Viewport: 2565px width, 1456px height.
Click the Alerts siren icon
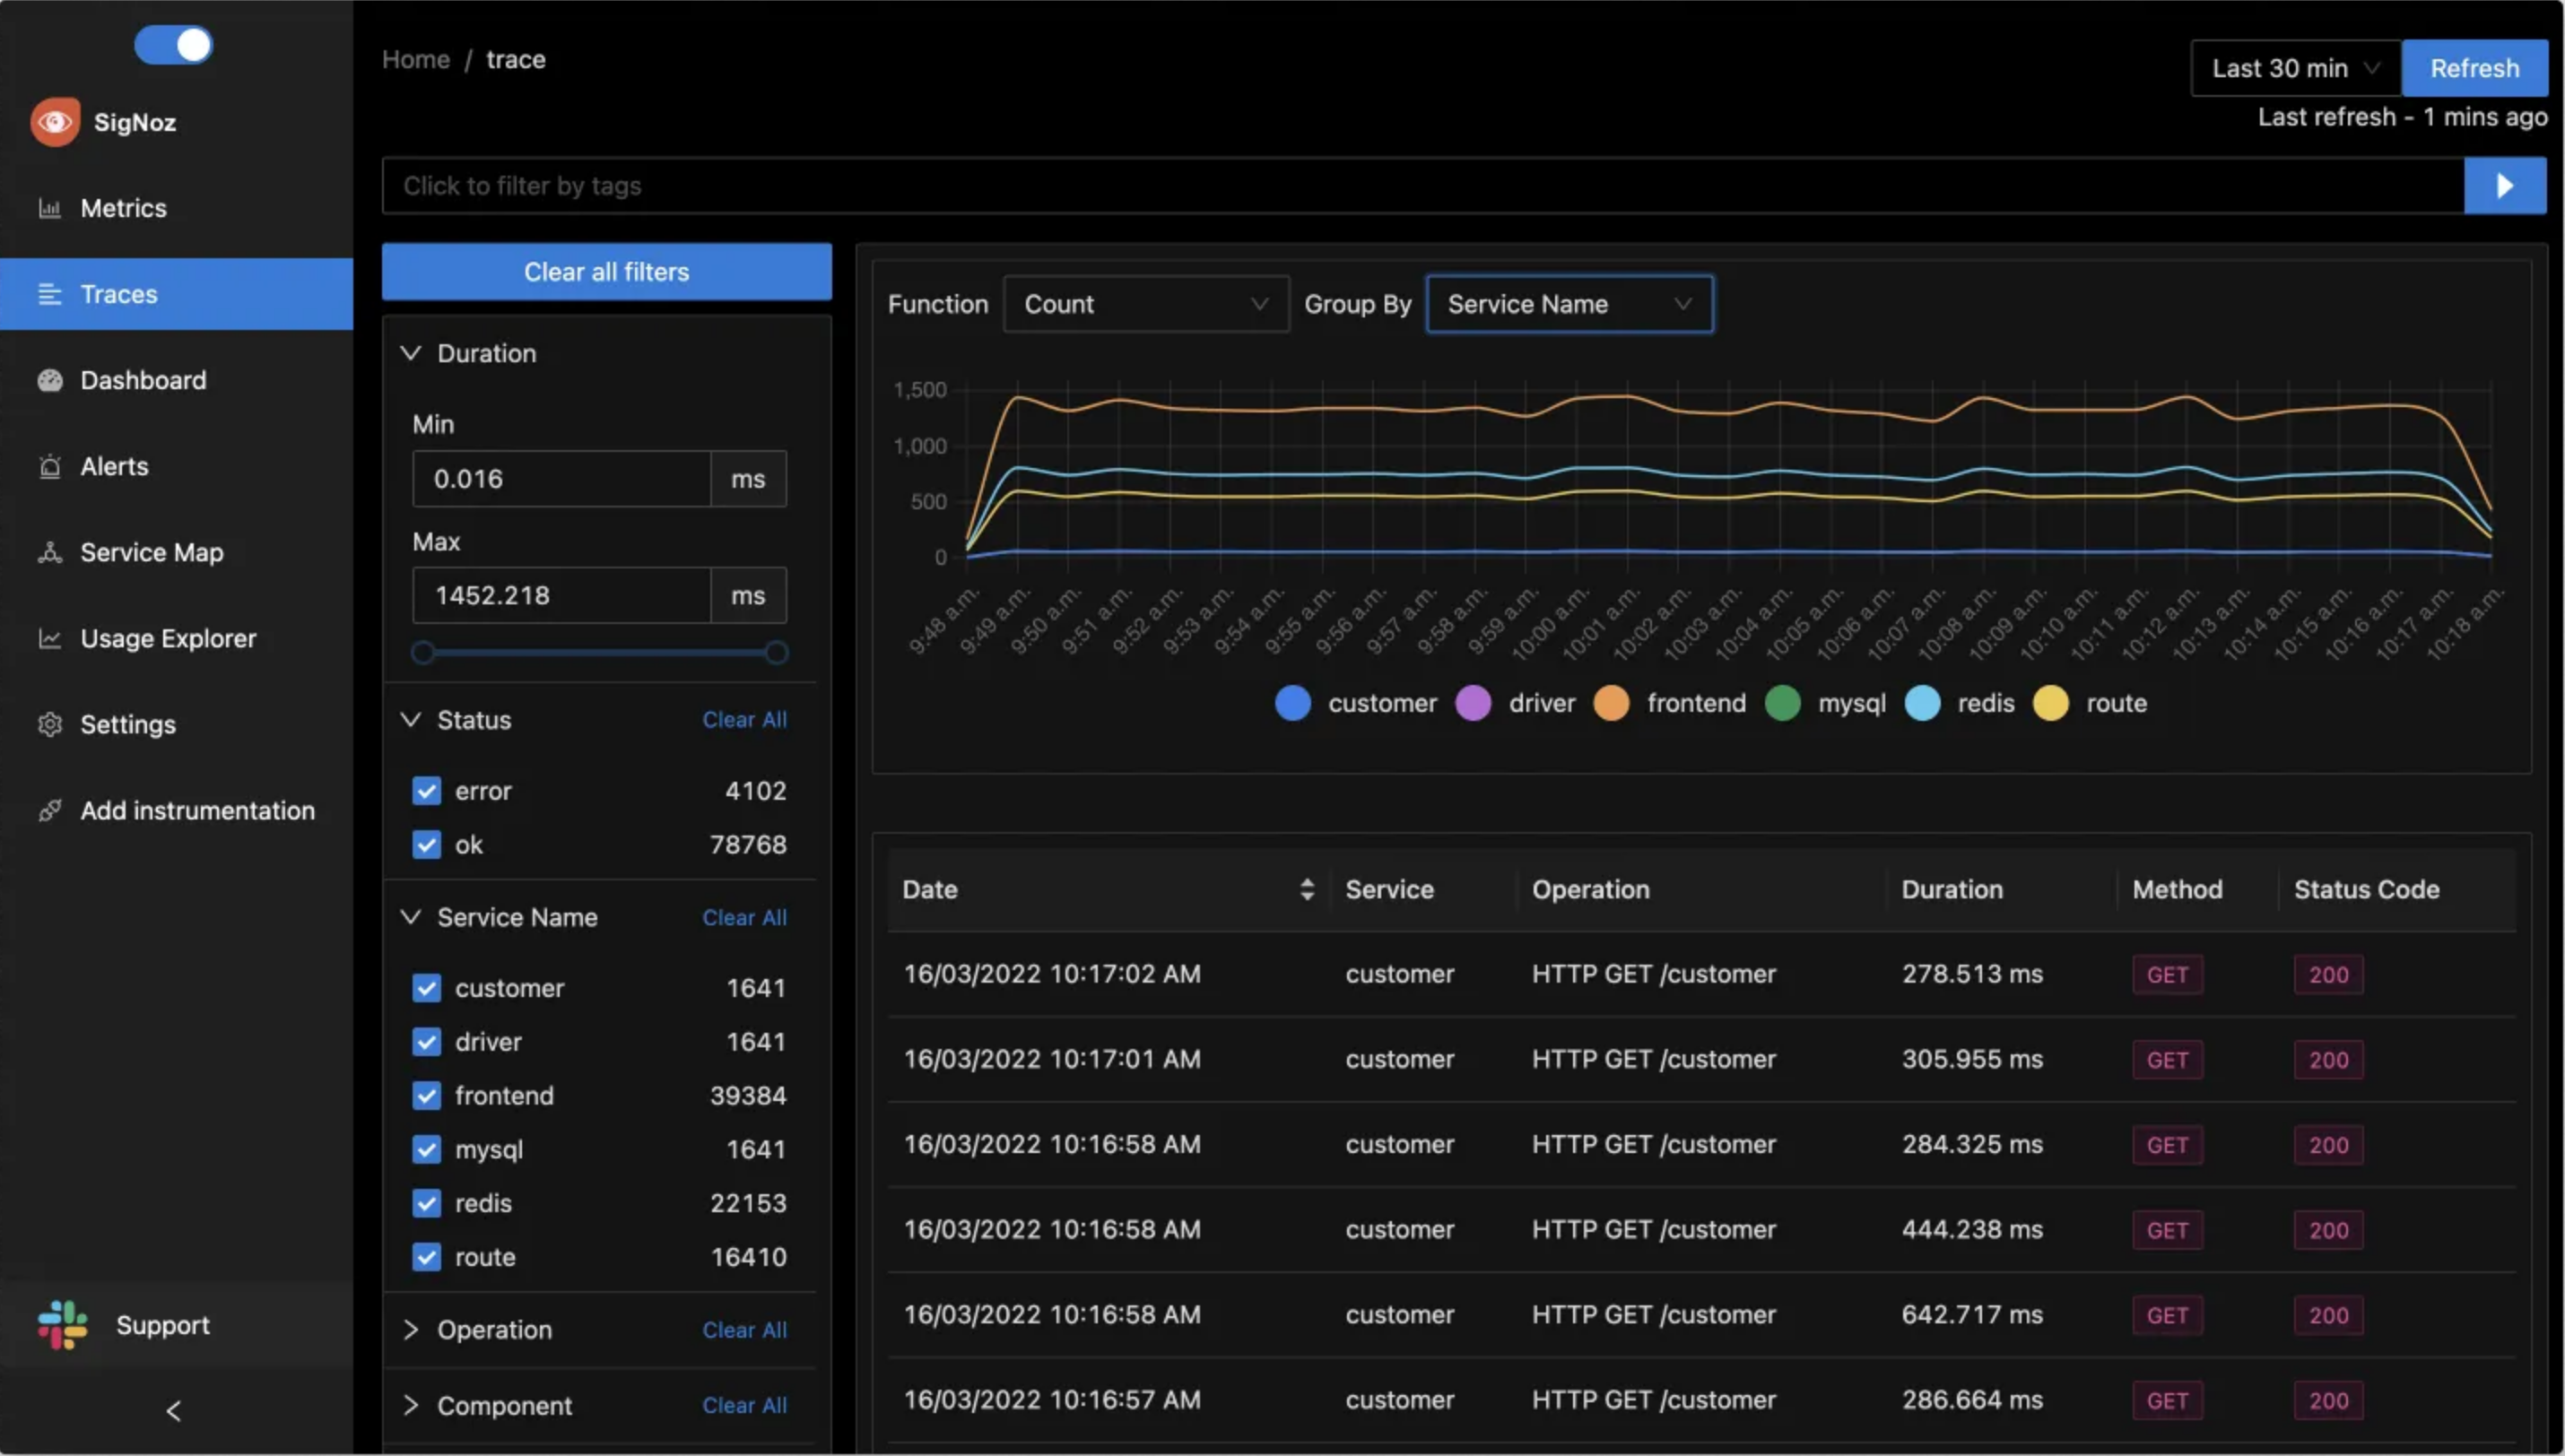pos(50,467)
